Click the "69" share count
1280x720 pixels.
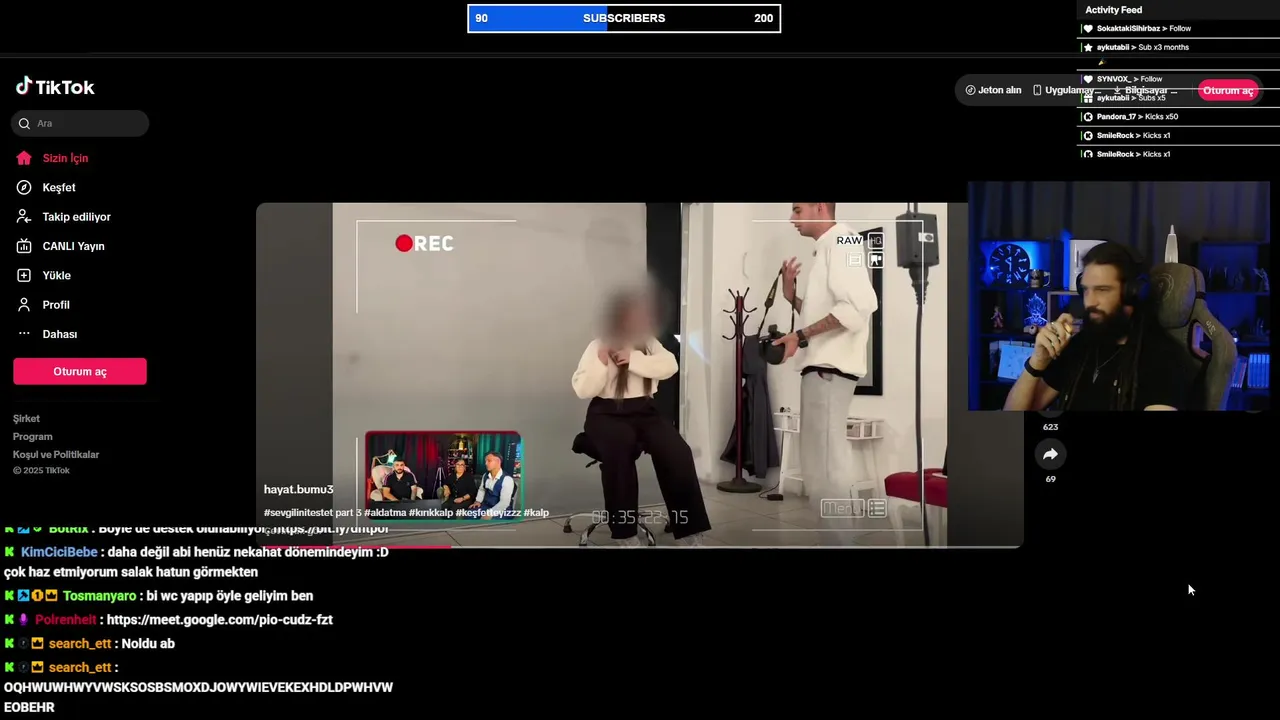(x=1050, y=479)
